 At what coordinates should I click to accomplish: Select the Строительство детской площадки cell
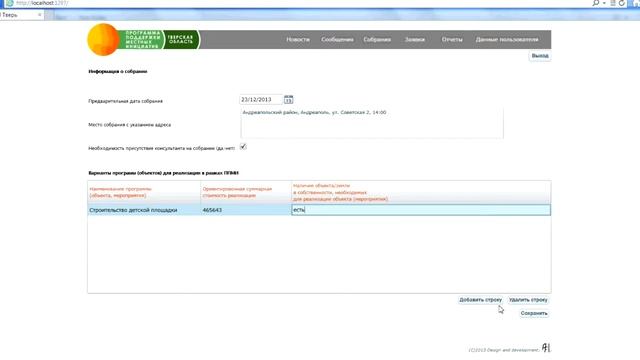click(x=144, y=210)
